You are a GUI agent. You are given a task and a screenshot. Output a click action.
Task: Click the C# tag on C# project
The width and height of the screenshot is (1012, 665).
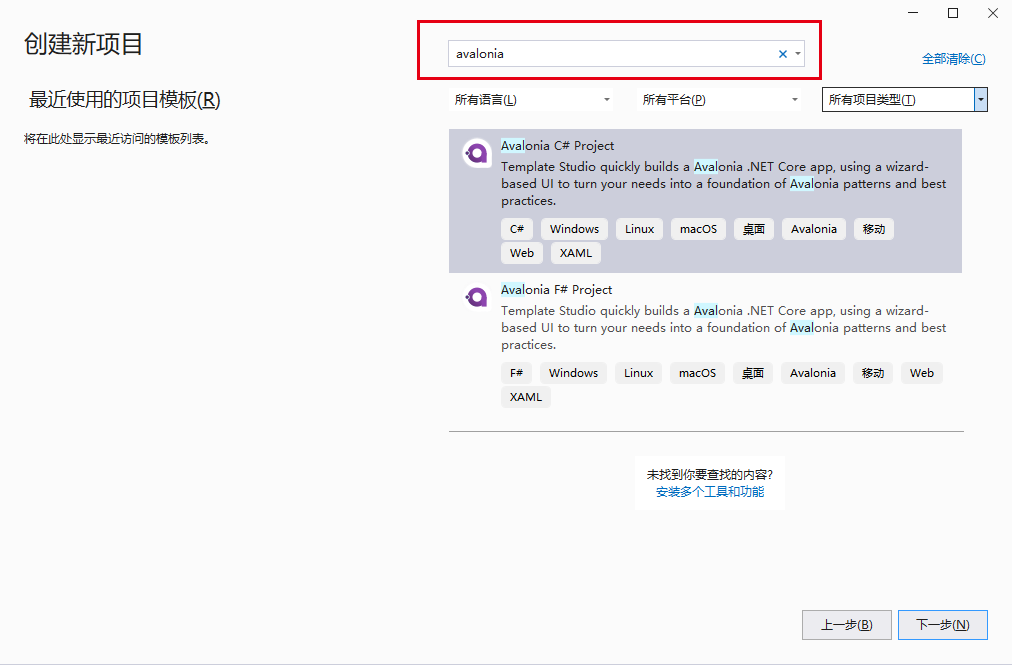click(516, 229)
